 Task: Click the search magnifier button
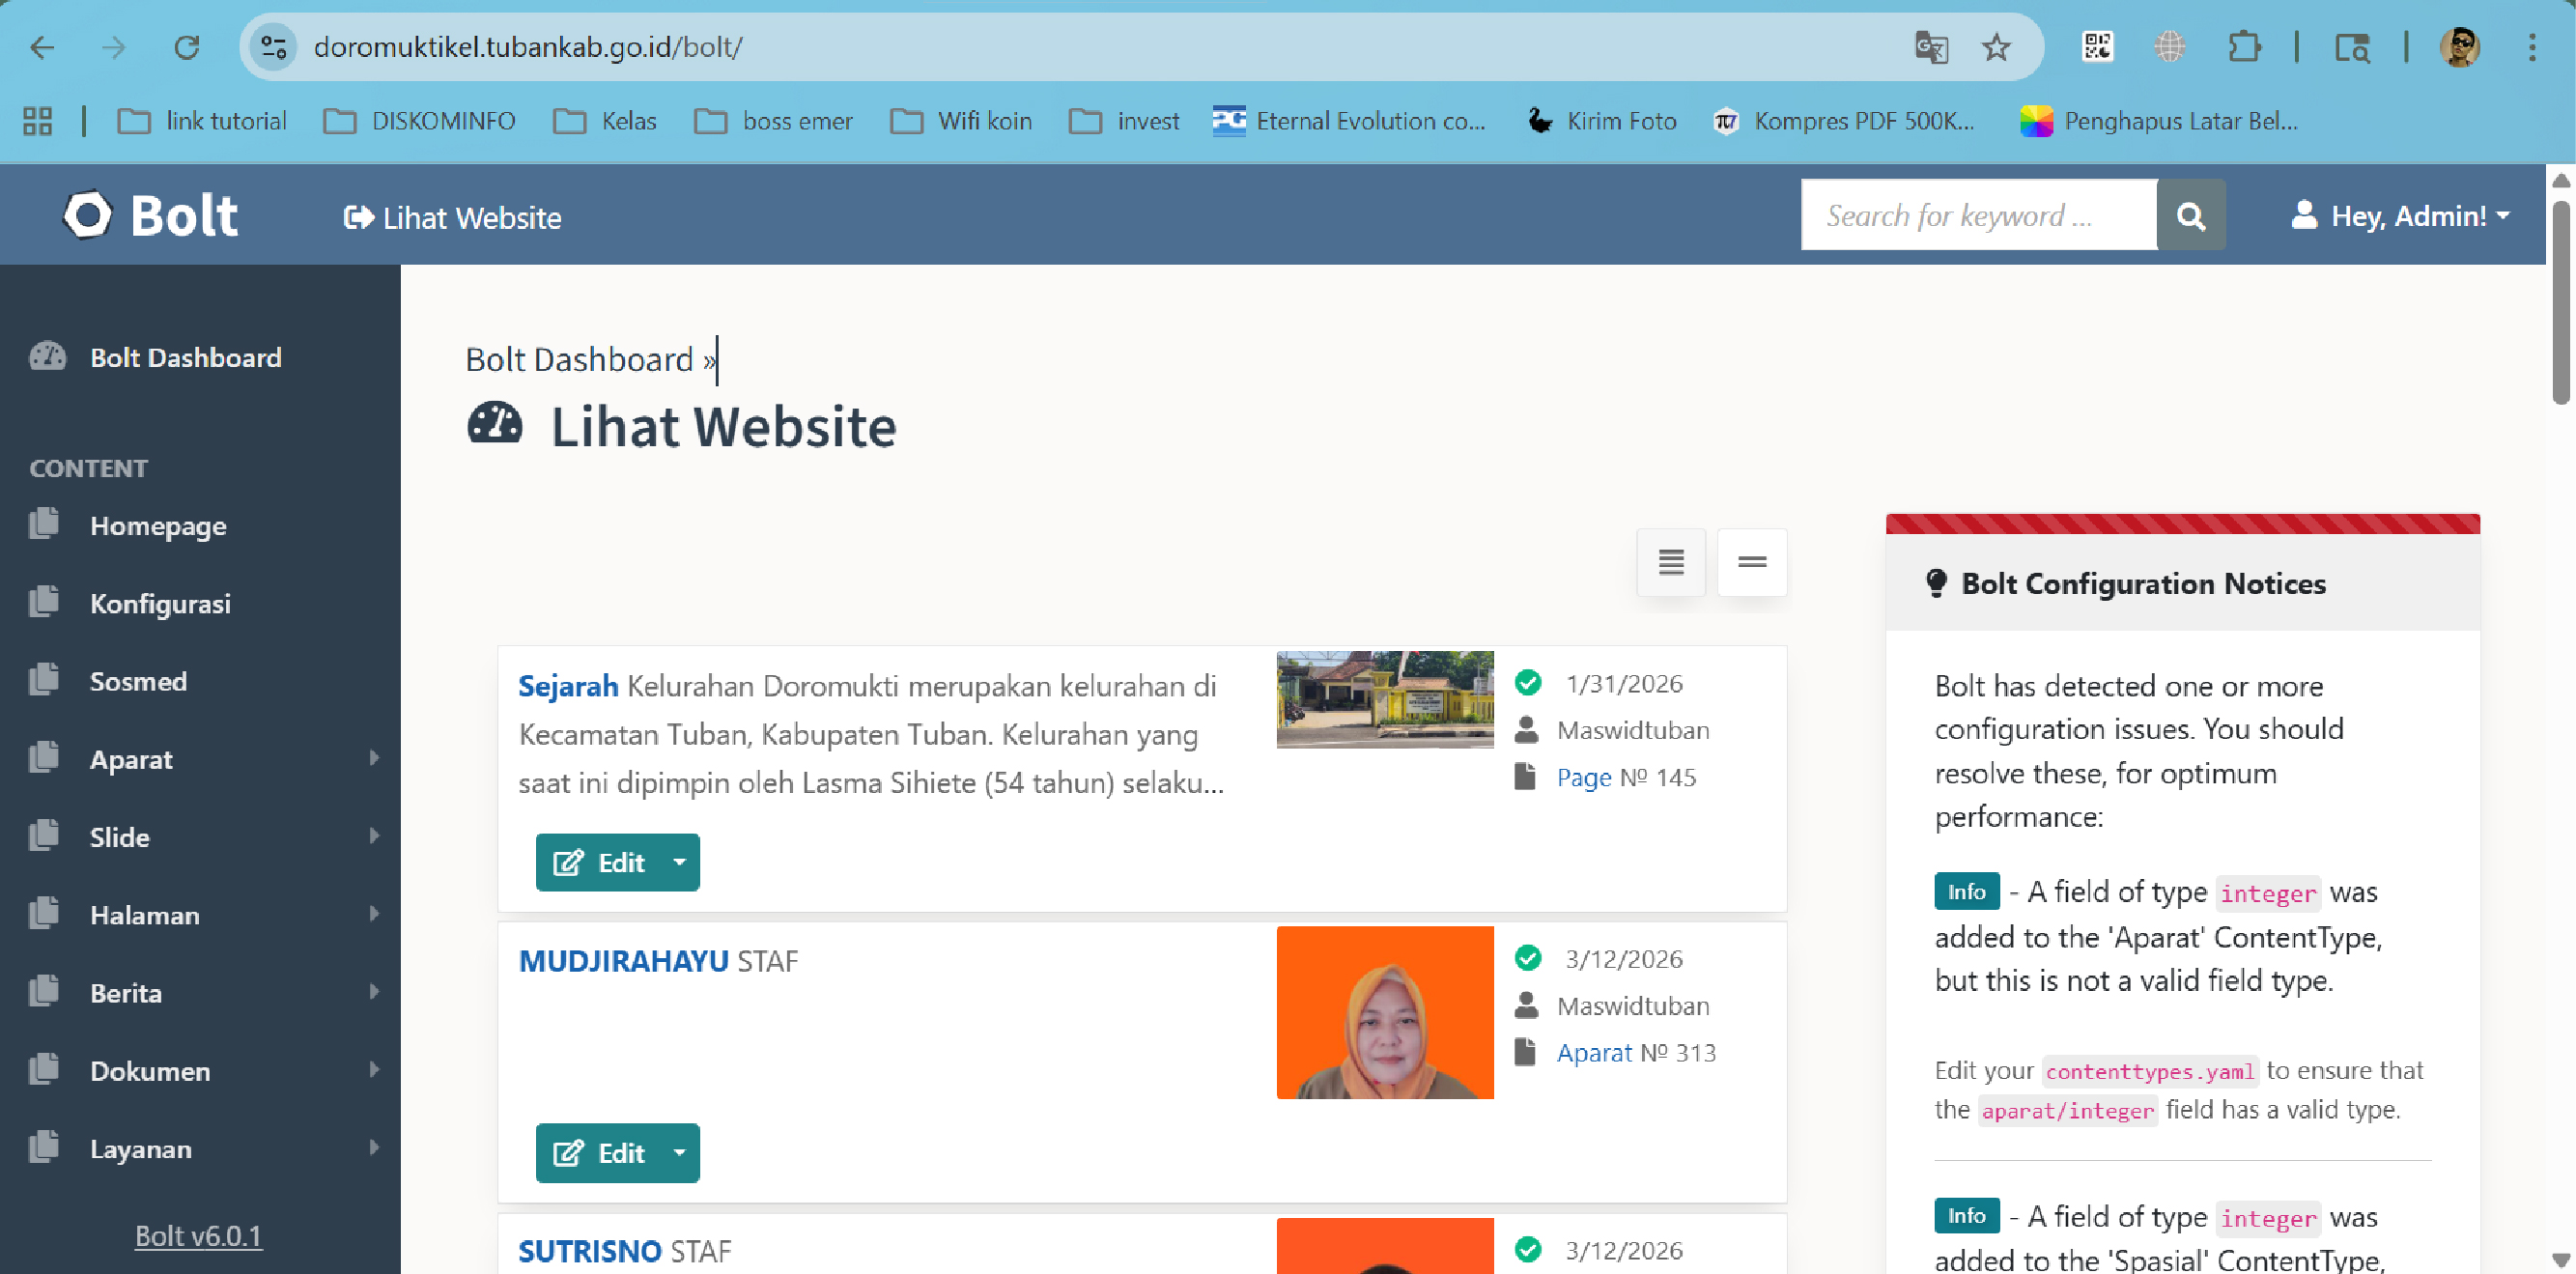coord(2191,215)
